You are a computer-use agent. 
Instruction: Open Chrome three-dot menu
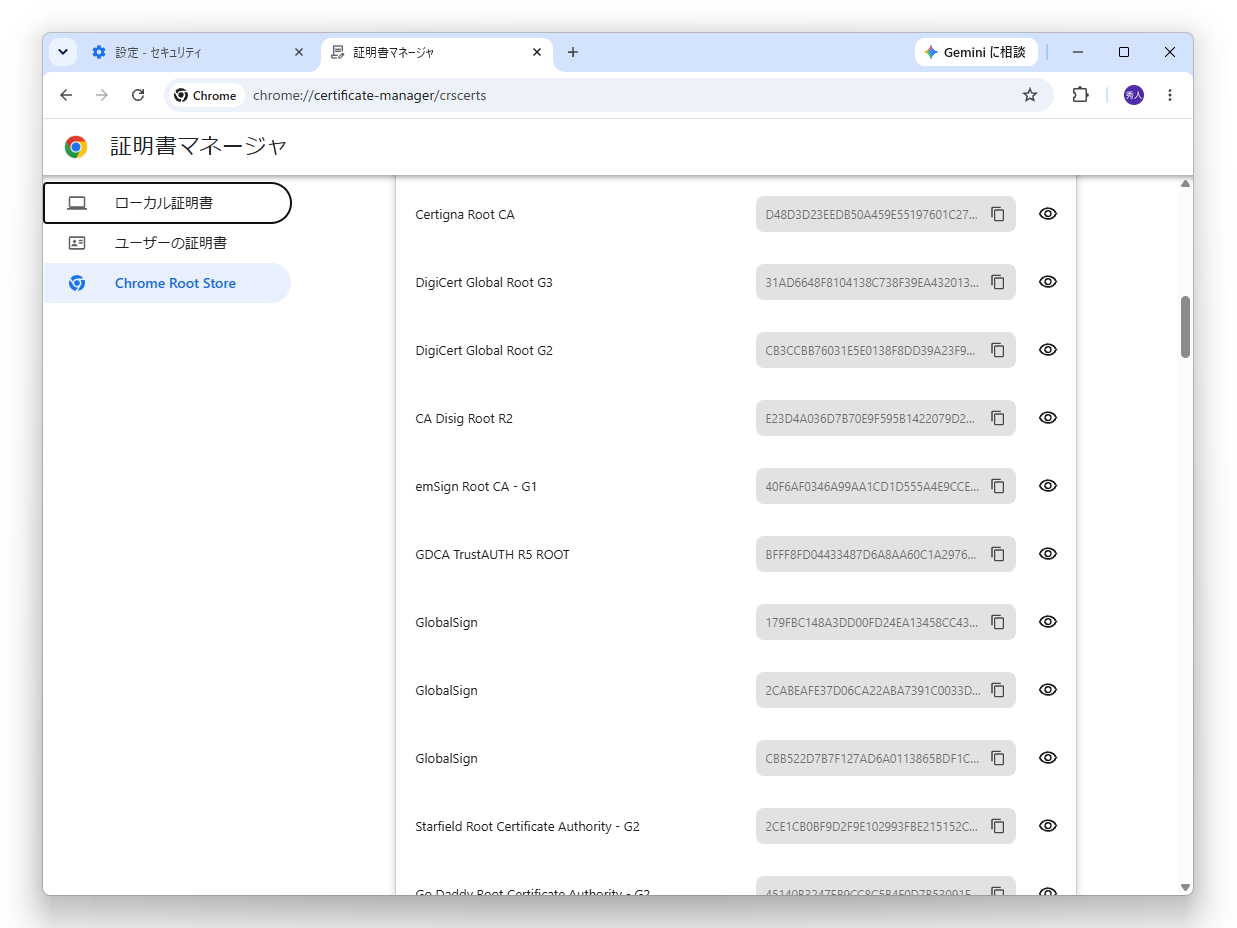[x=1170, y=95]
